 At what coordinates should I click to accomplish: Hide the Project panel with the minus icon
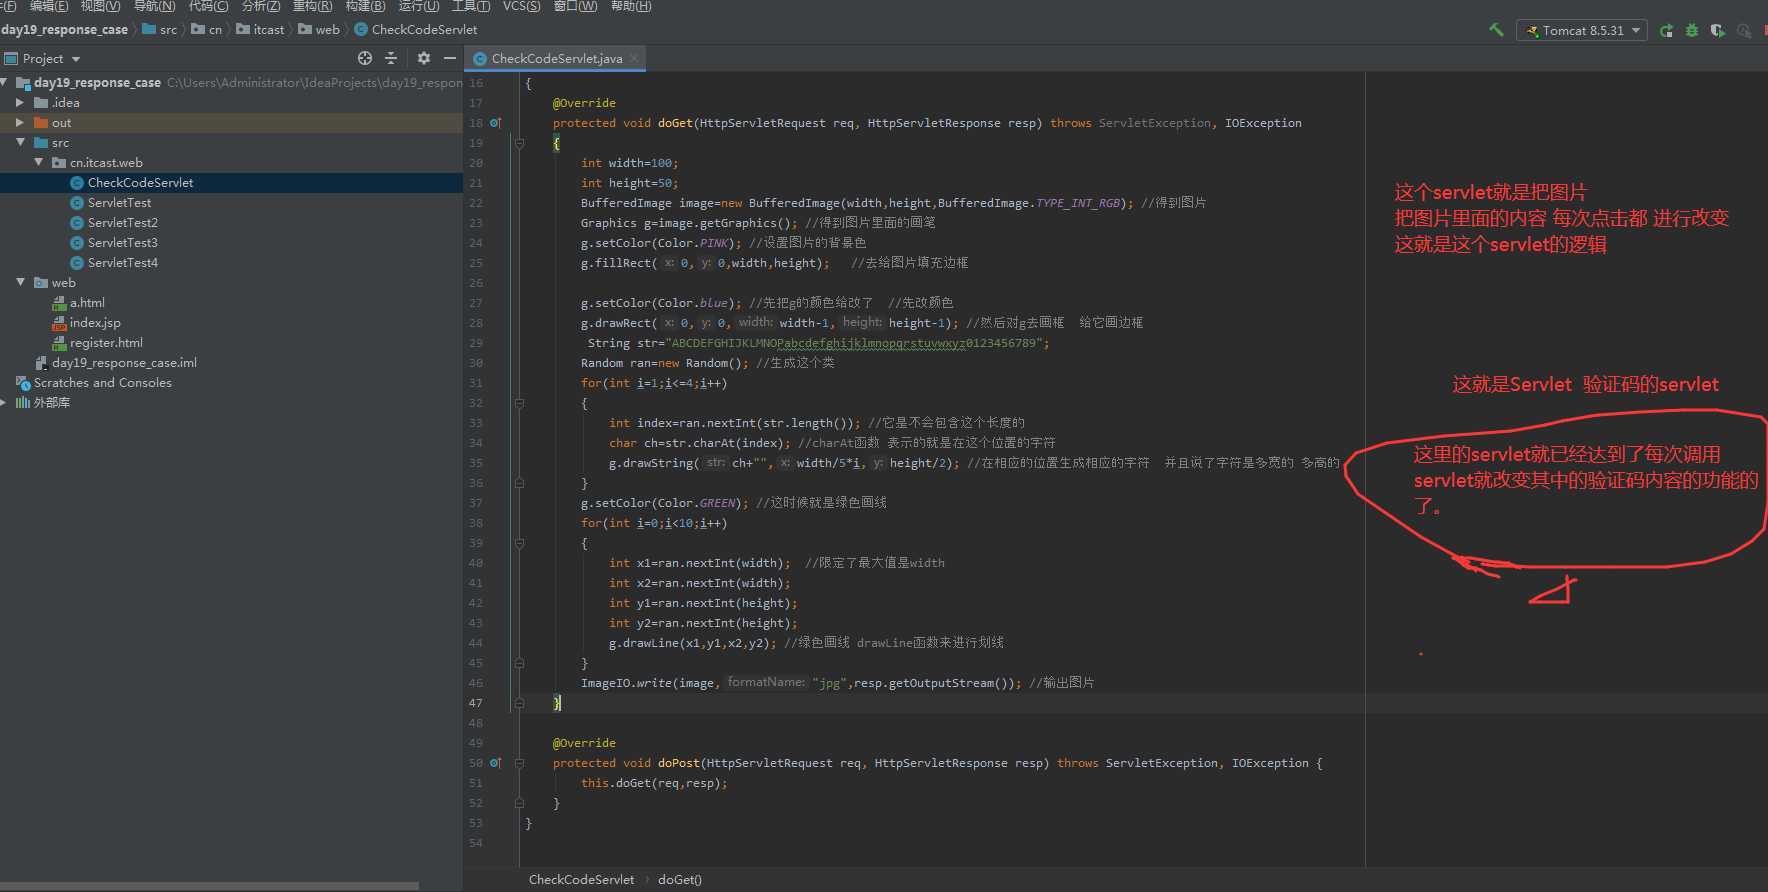point(450,58)
